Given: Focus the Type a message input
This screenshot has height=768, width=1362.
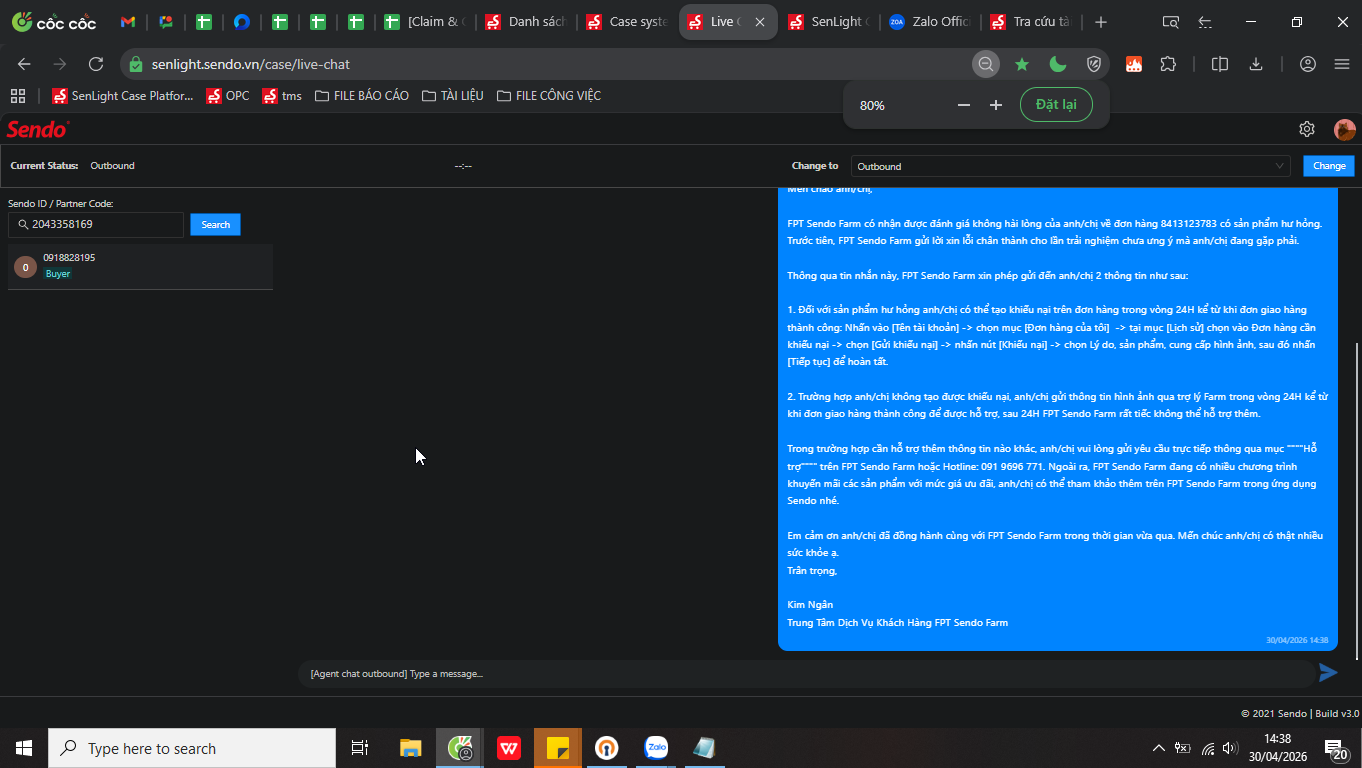Looking at the screenshot, I should pyautogui.click(x=805, y=674).
